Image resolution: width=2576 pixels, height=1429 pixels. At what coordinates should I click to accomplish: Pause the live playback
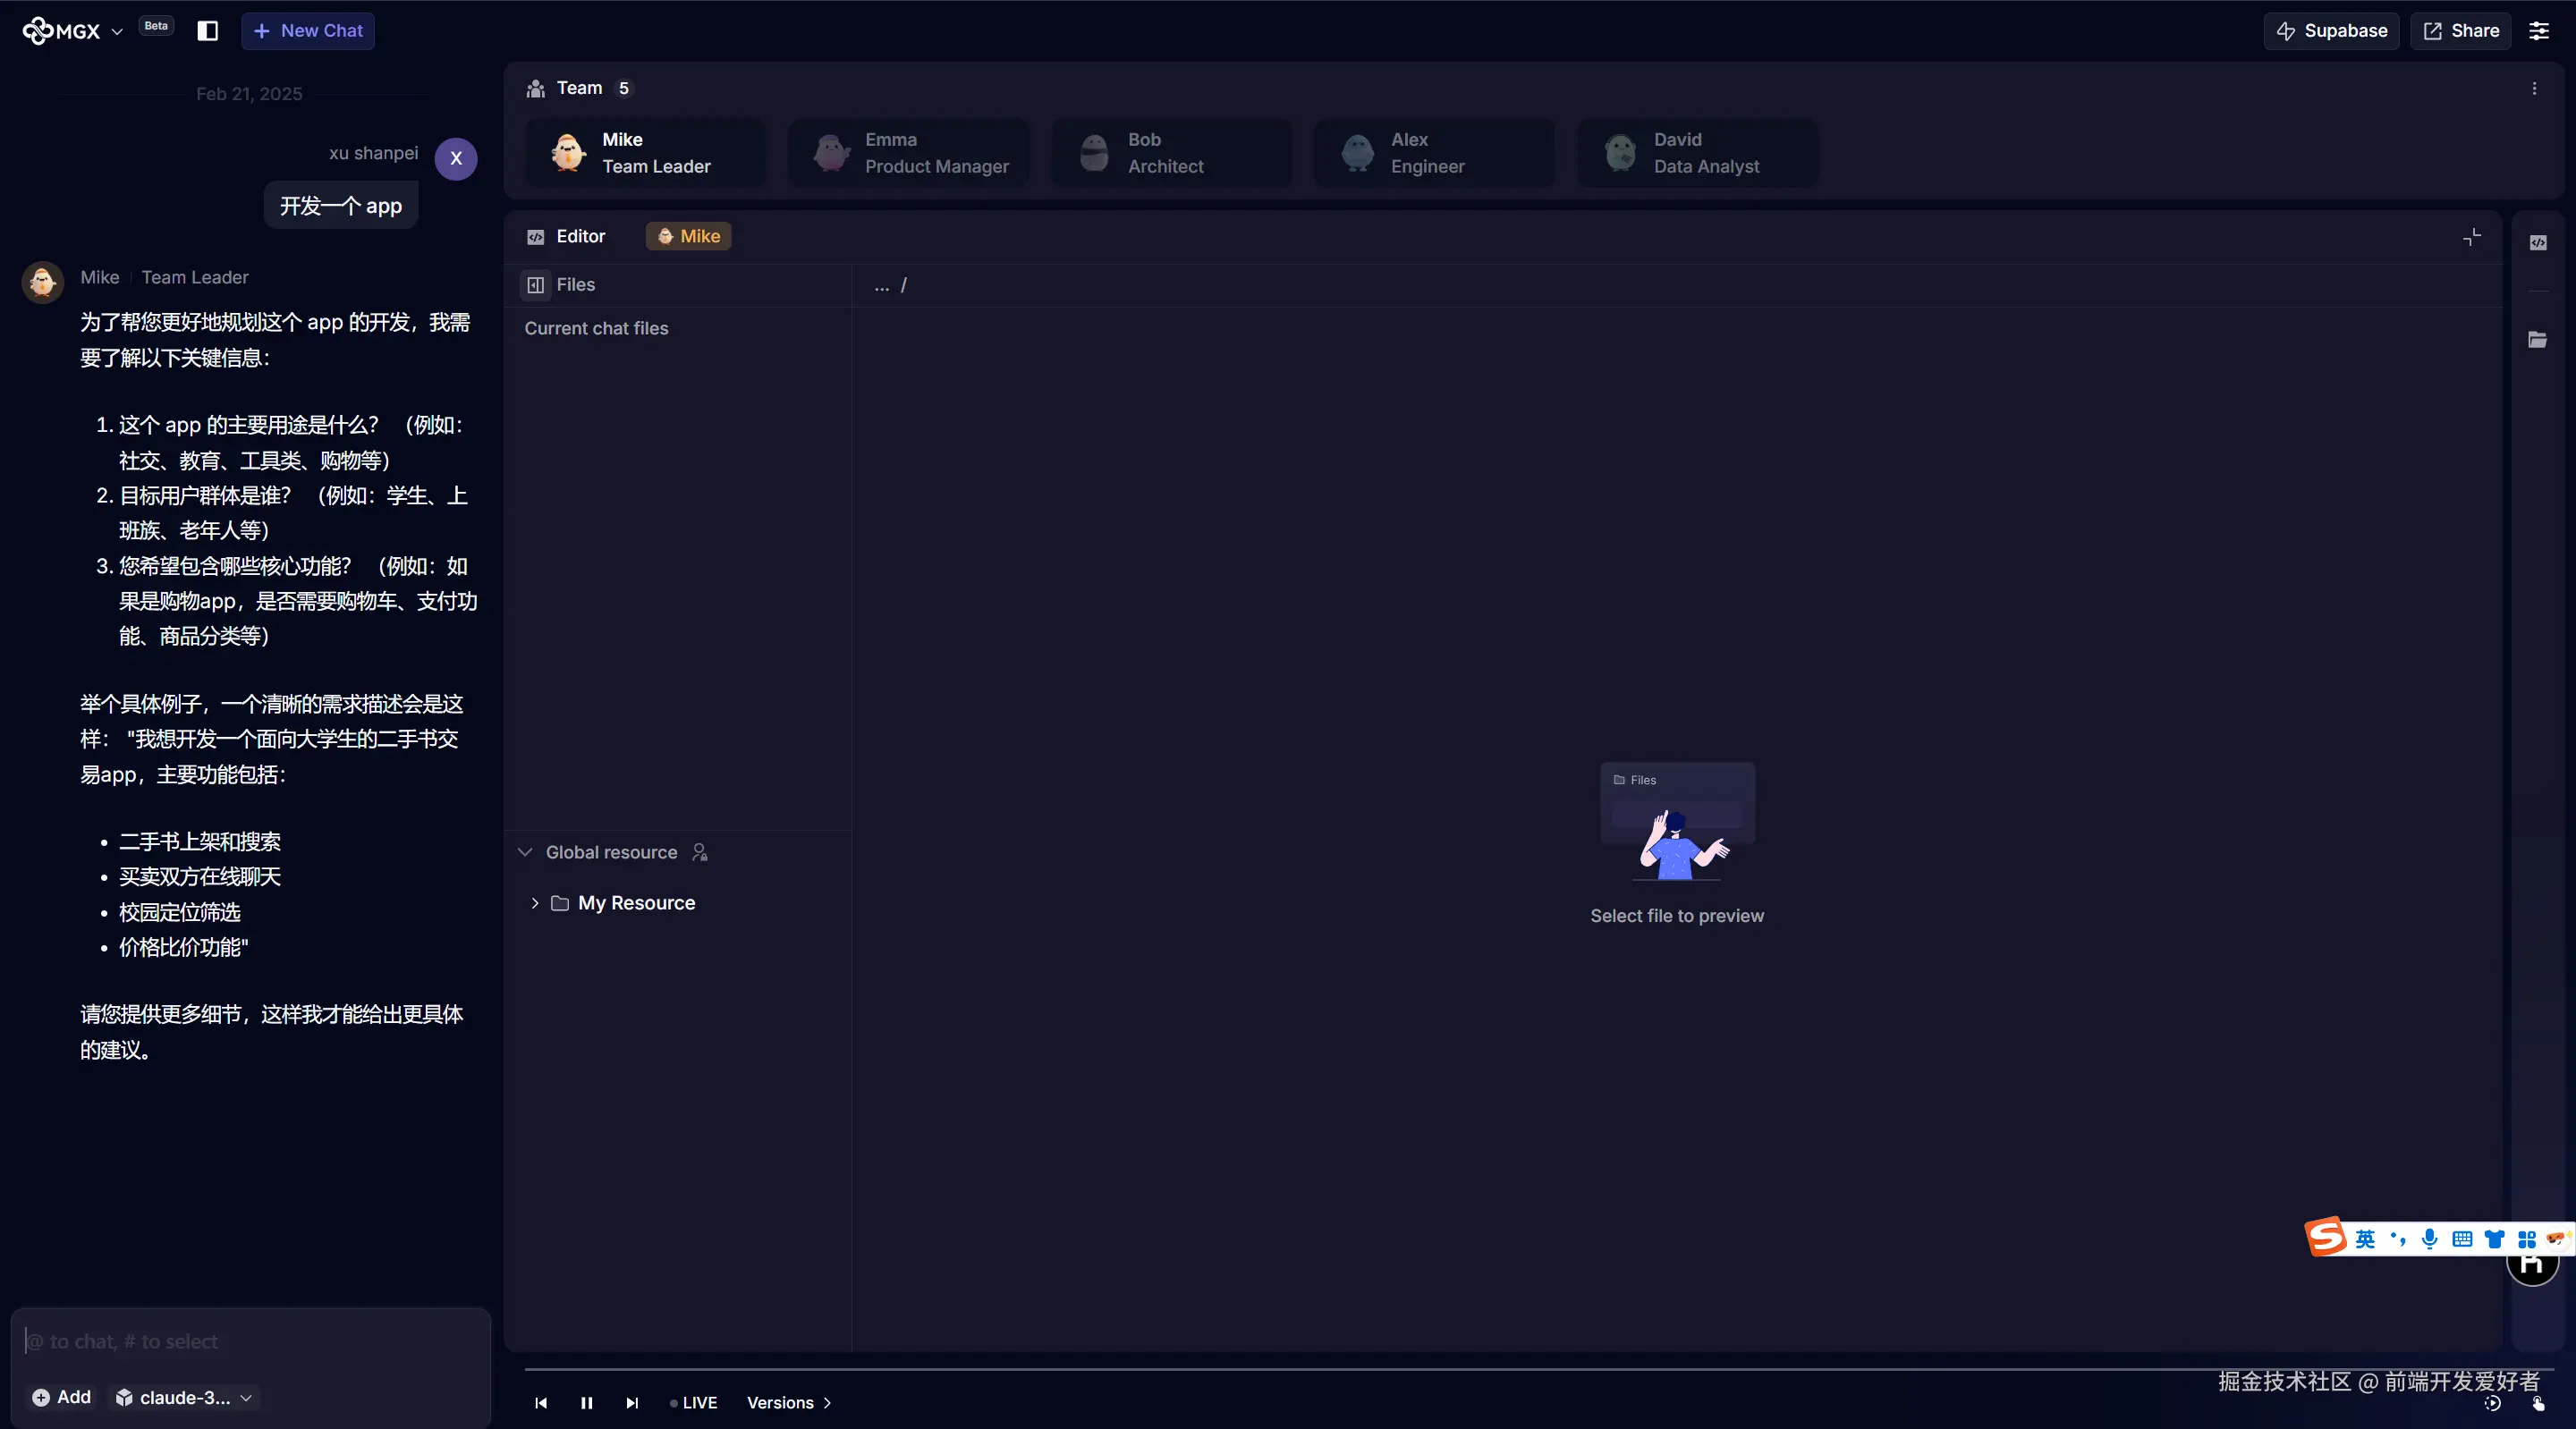[587, 1403]
